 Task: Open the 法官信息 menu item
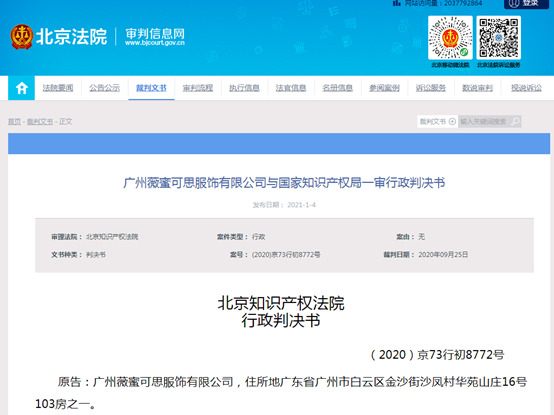(x=291, y=88)
